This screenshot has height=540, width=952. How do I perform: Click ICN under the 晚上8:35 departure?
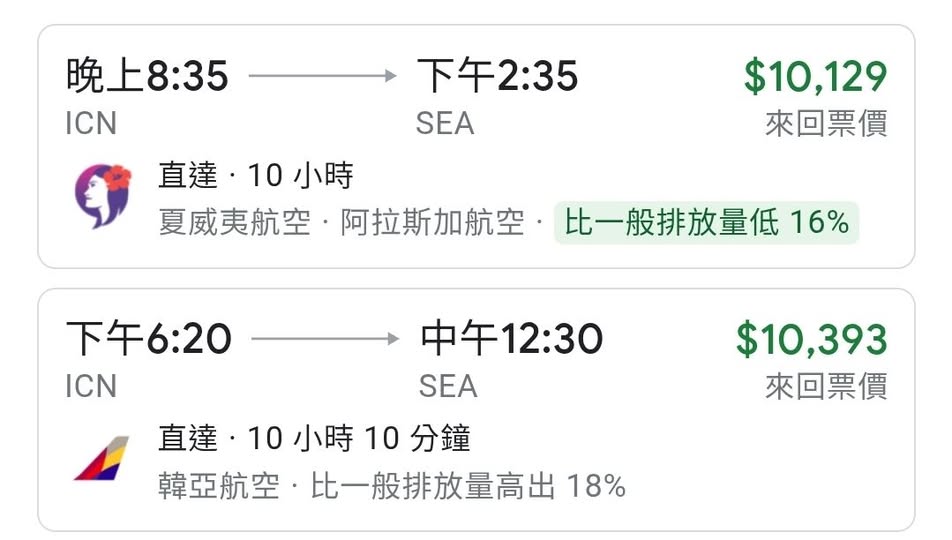pyautogui.click(x=91, y=124)
